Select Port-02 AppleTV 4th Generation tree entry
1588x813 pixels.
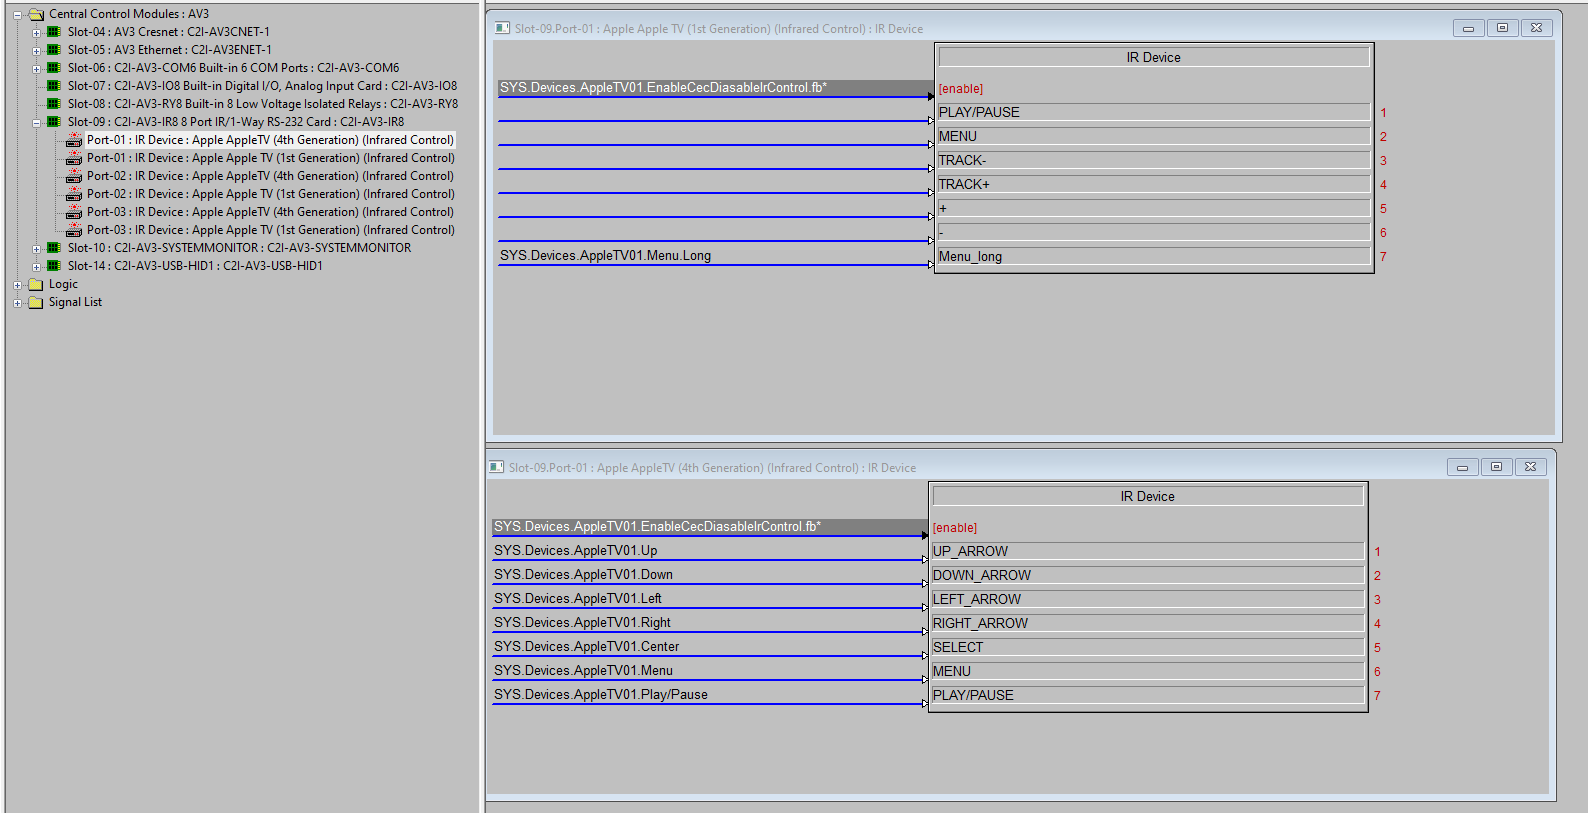[270, 176]
